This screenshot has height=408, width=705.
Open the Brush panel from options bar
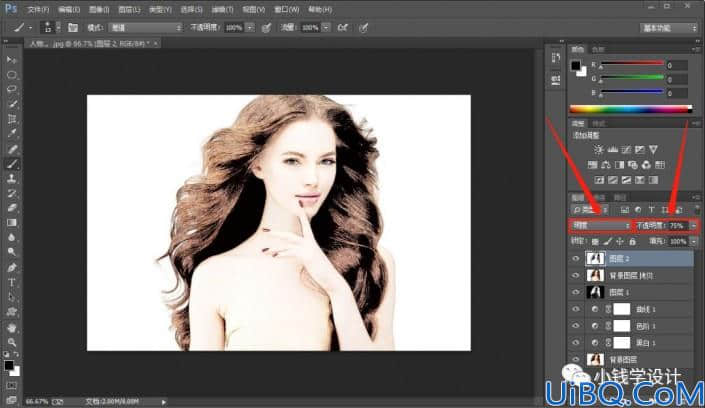tap(73, 28)
